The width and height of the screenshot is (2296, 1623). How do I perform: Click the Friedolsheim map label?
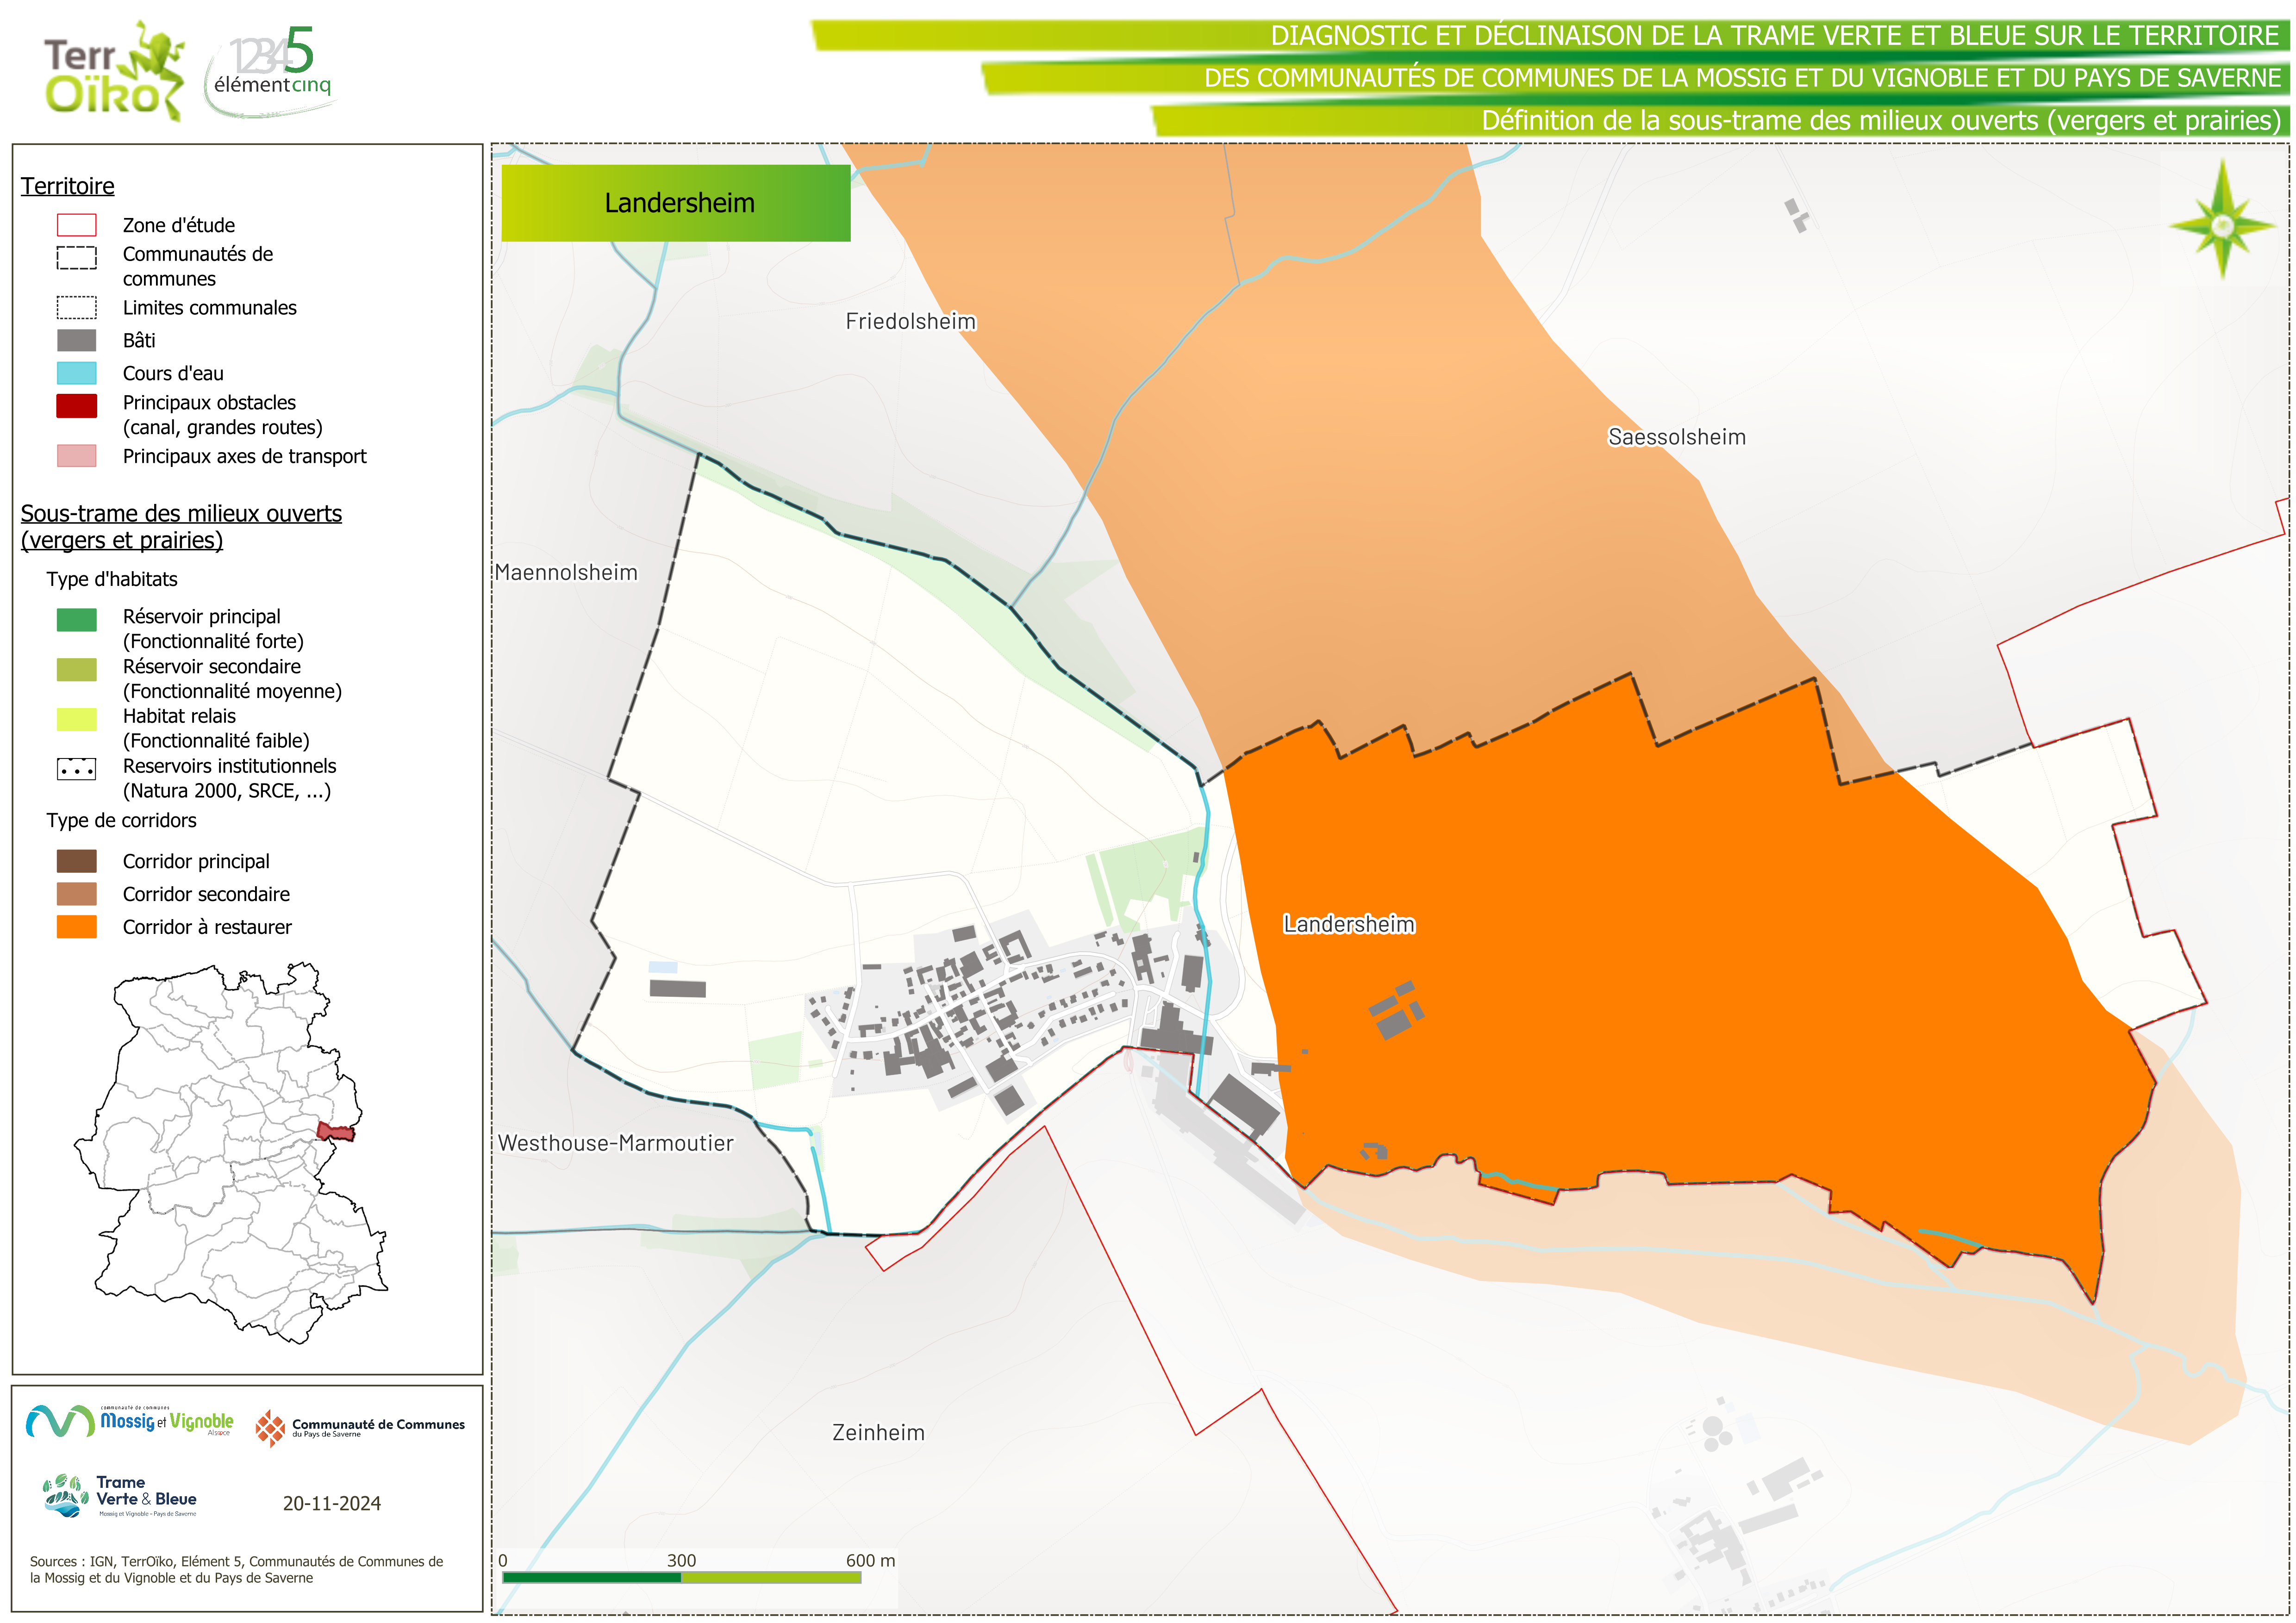point(910,322)
